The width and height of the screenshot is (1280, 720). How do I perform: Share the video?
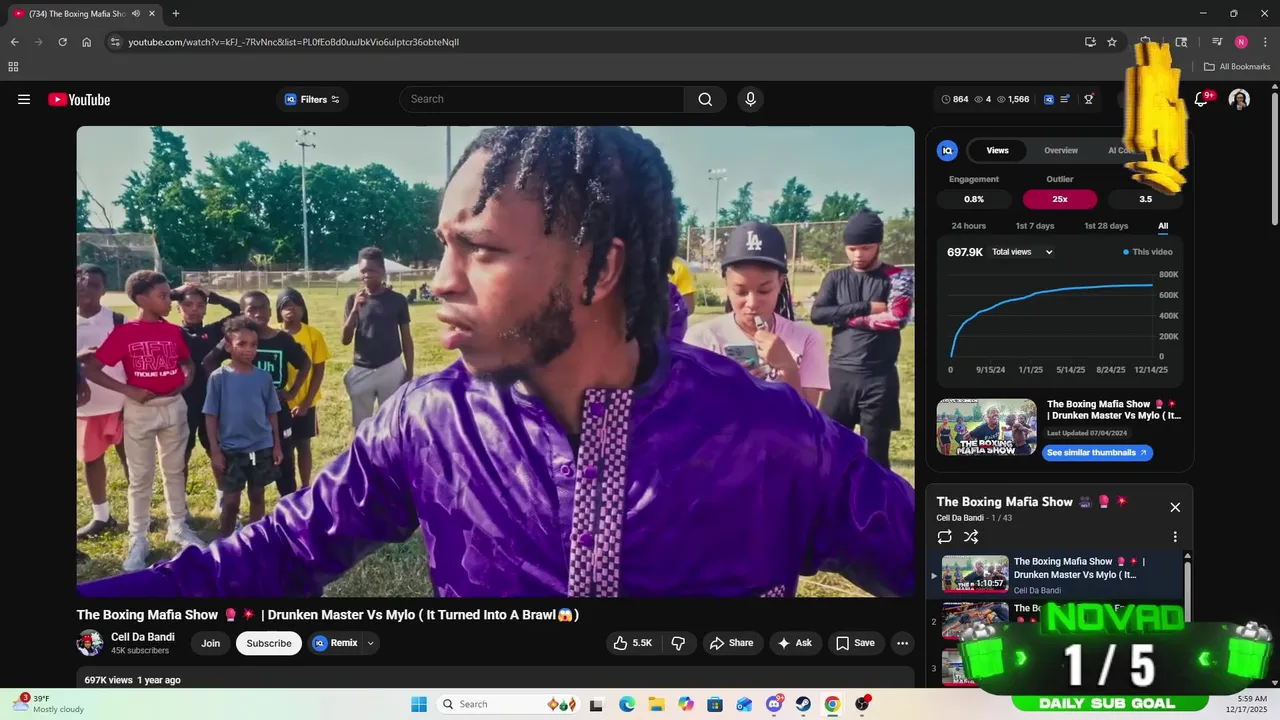click(x=731, y=643)
